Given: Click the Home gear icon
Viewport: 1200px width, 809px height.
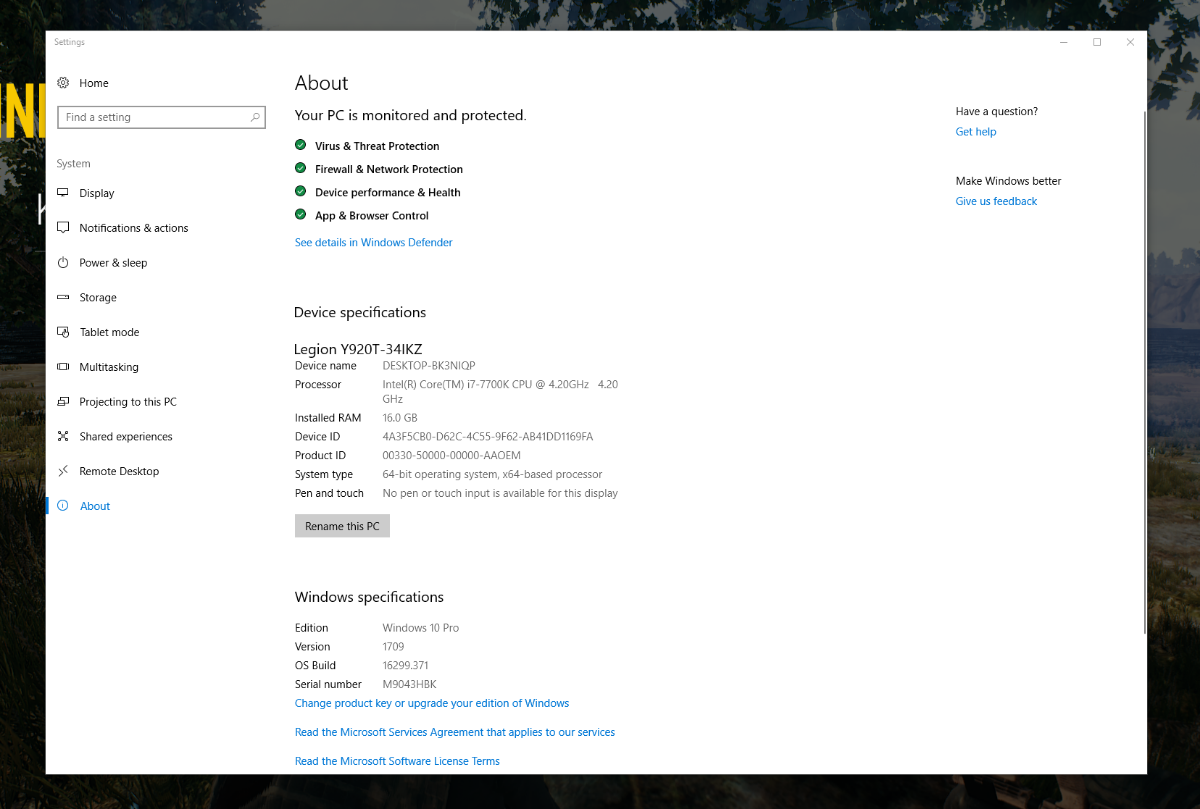Looking at the screenshot, I should click(x=63, y=83).
